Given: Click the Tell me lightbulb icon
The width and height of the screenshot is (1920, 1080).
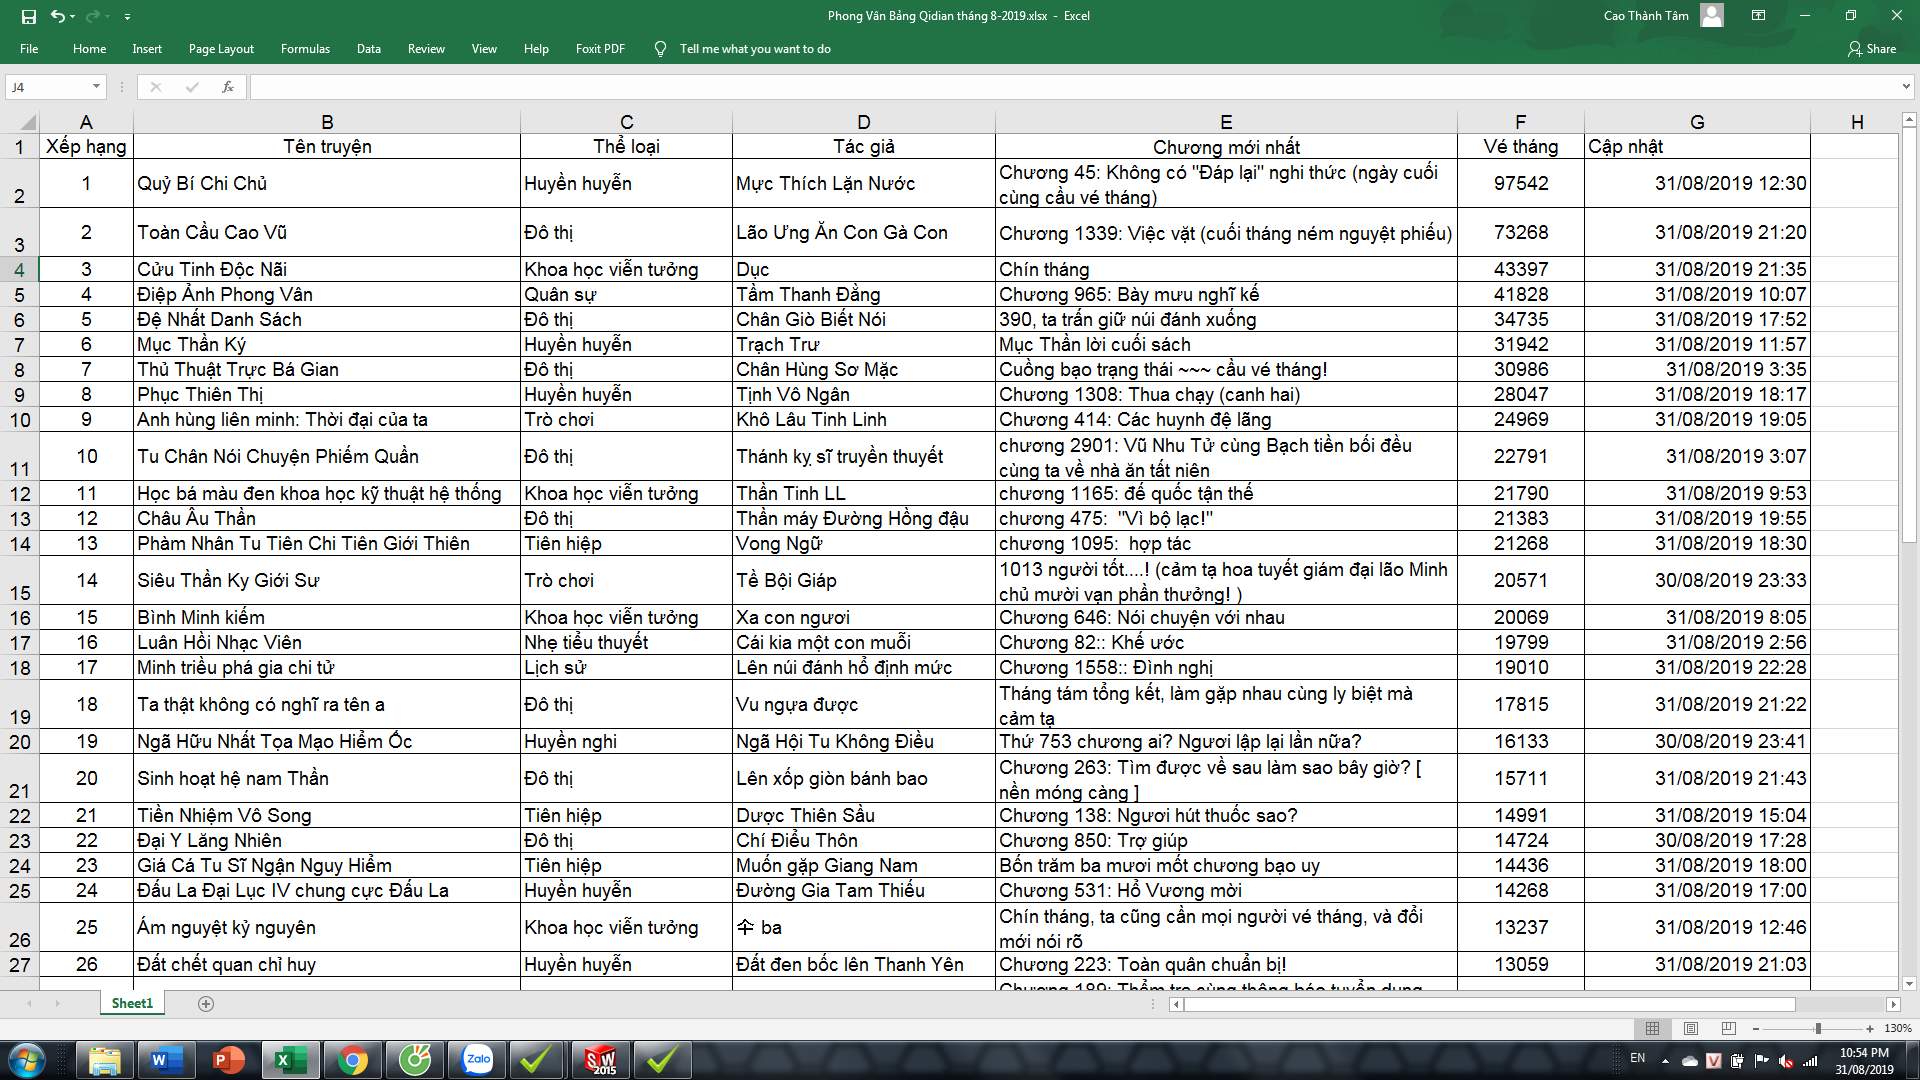Looking at the screenshot, I should (660, 49).
